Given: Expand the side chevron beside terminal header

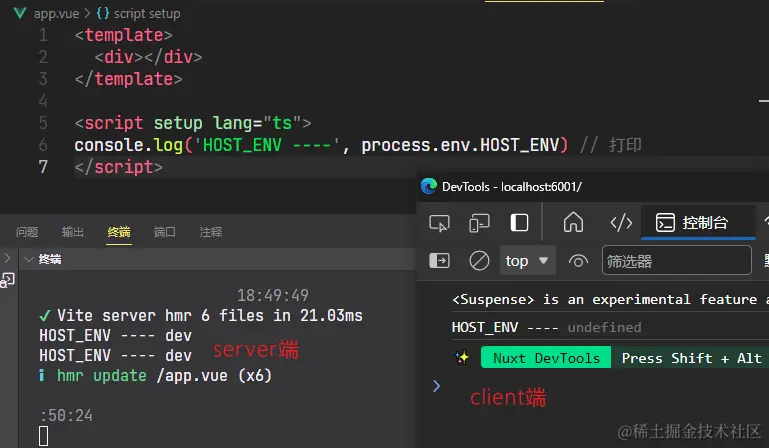Looking at the screenshot, I should coord(7,258).
